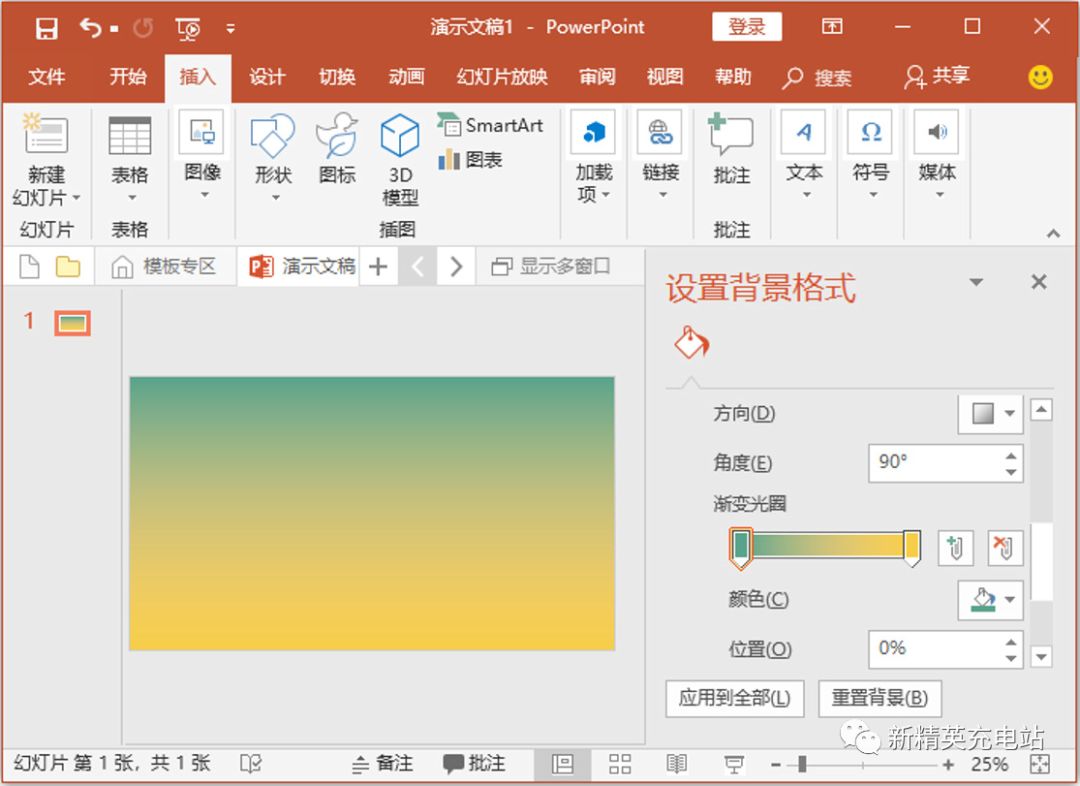This screenshot has width=1080, height=786.
Task: Select the yellow gradient stop on slider
Action: (x=911, y=547)
